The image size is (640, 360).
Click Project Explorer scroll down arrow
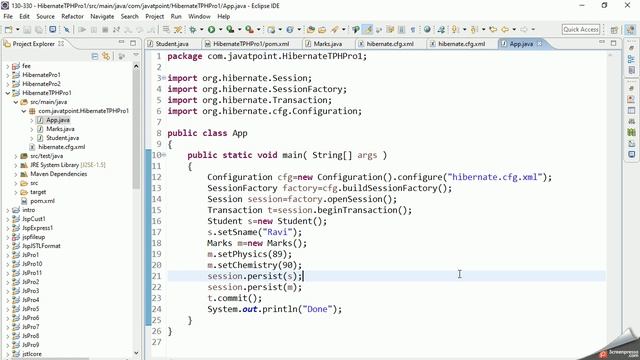(x=136, y=353)
